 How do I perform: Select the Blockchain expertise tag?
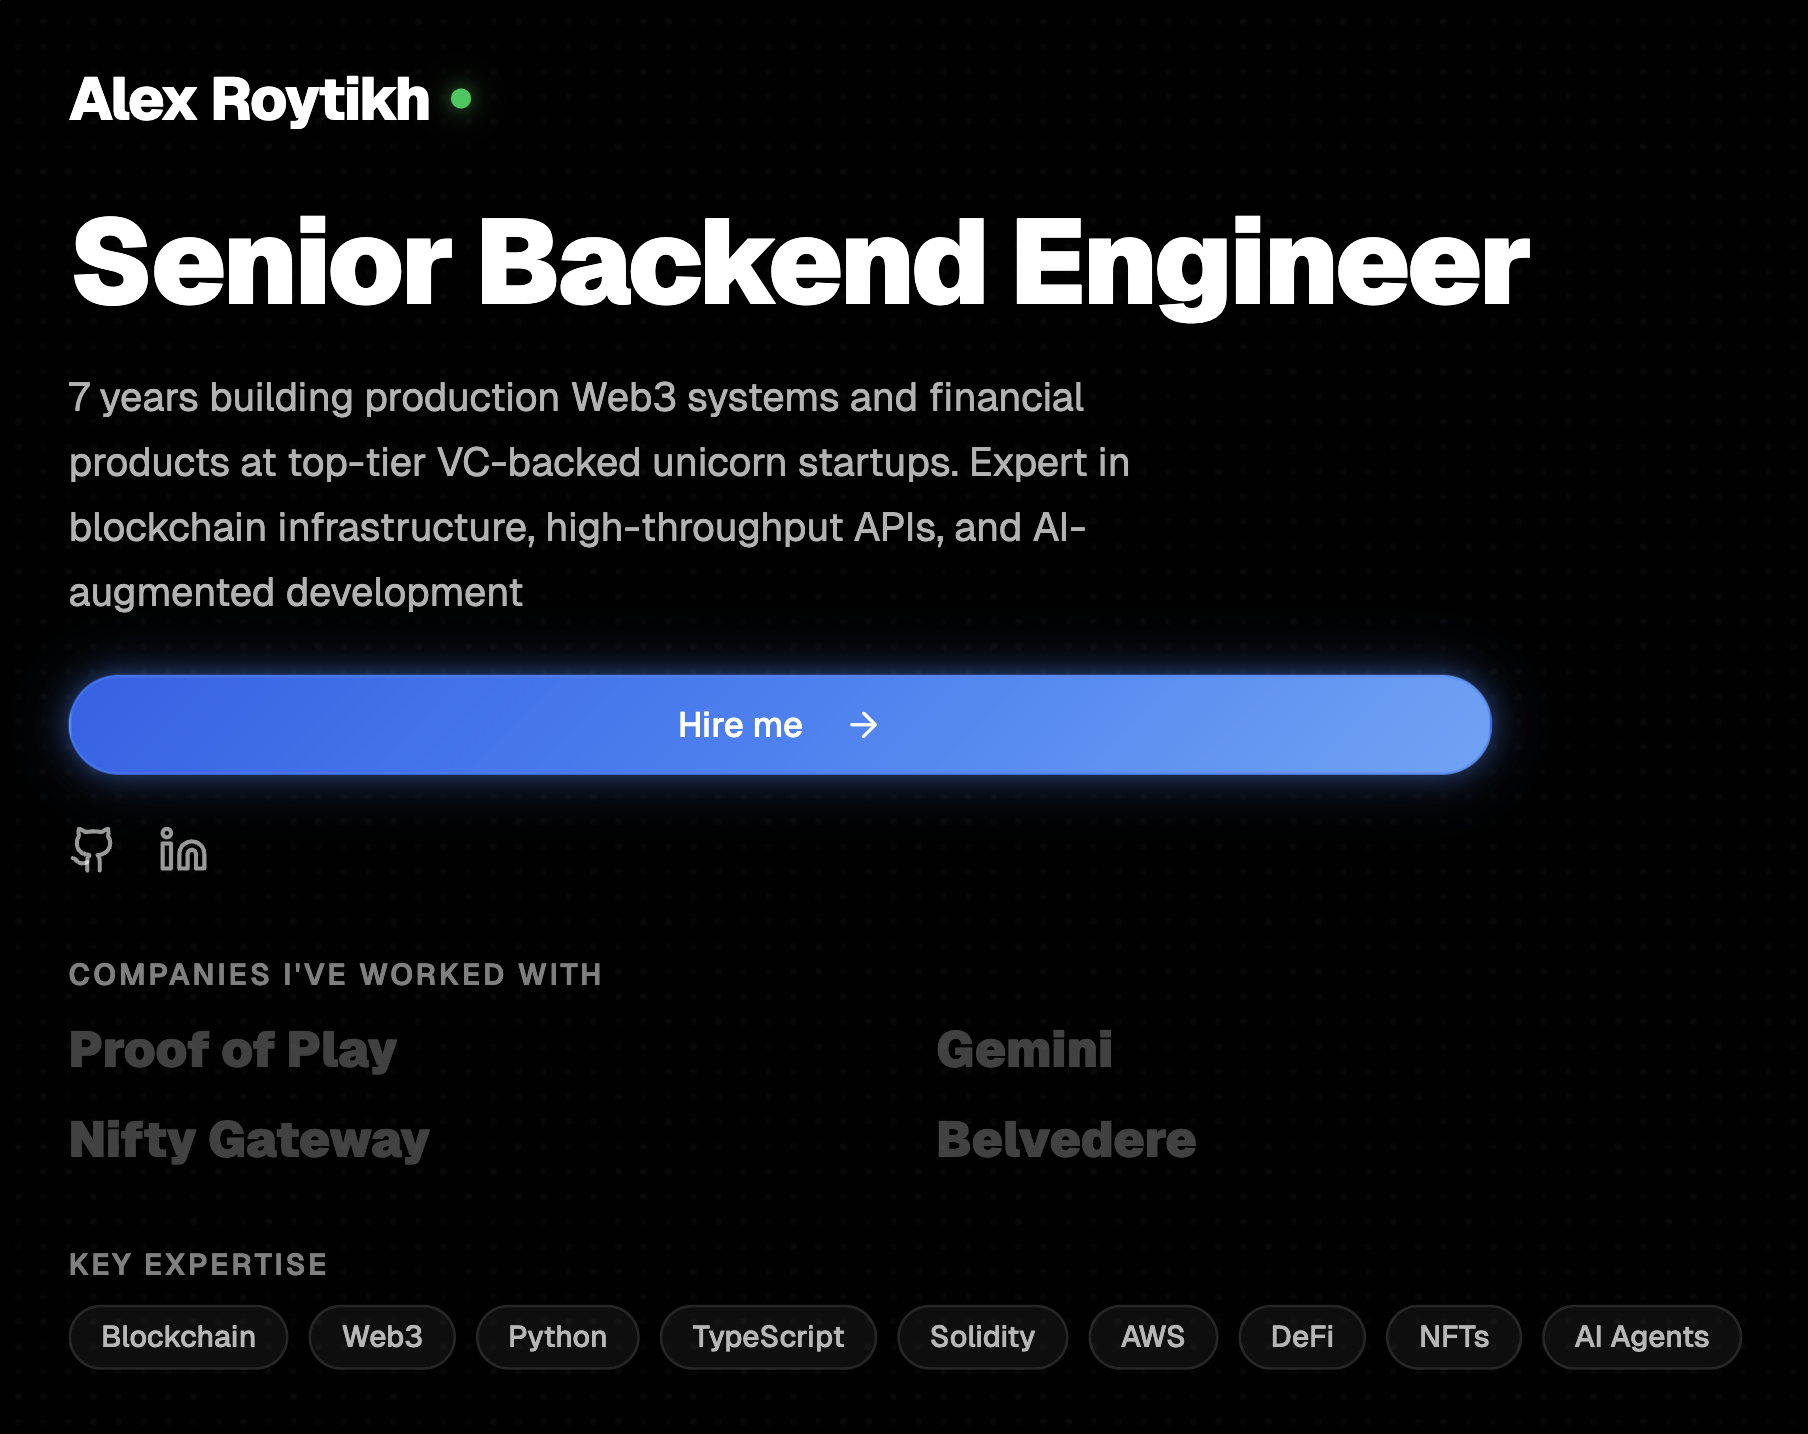point(178,1337)
